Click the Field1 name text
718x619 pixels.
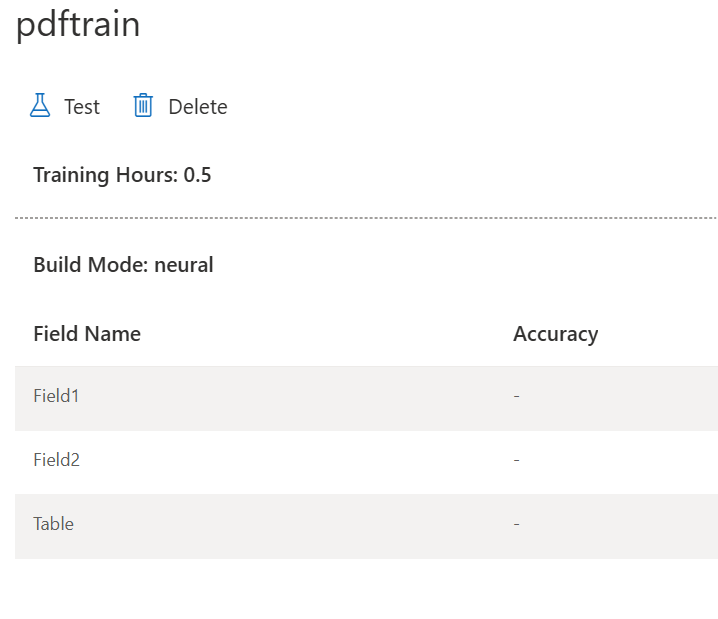point(56,396)
